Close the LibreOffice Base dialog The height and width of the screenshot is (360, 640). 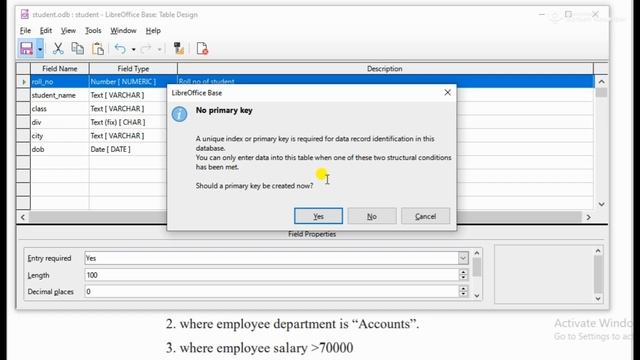tap(447, 93)
